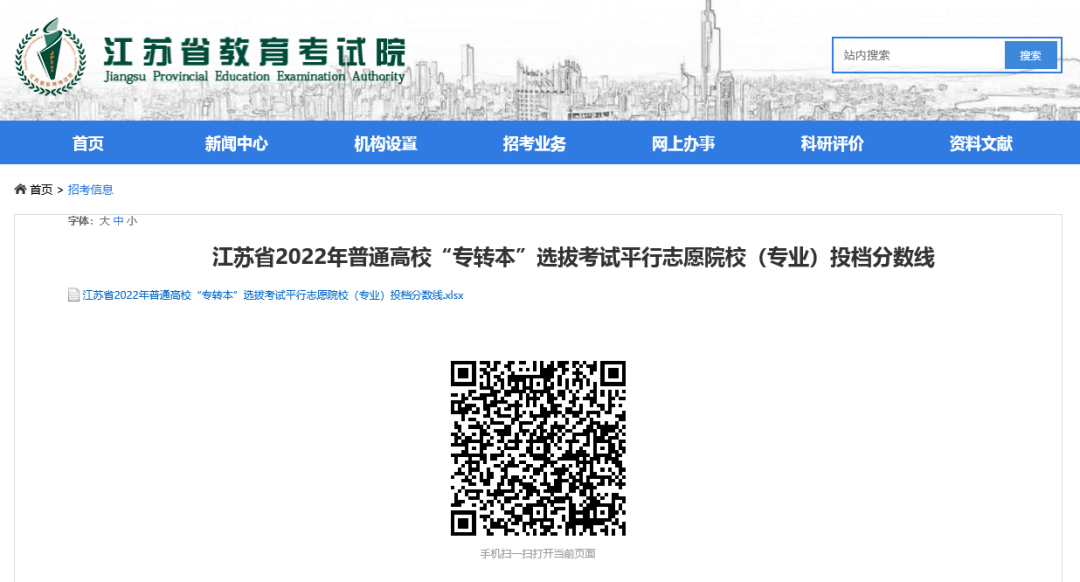Click the Jiangsu Education Examination Authority logo emblem
1080x582 pixels.
[50, 57]
